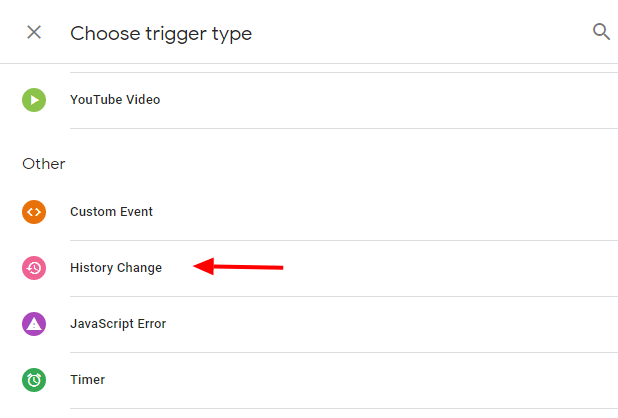Image resolution: width=618 pixels, height=418 pixels.
Task: Click the Other section heading
Action: click(44, 163)
